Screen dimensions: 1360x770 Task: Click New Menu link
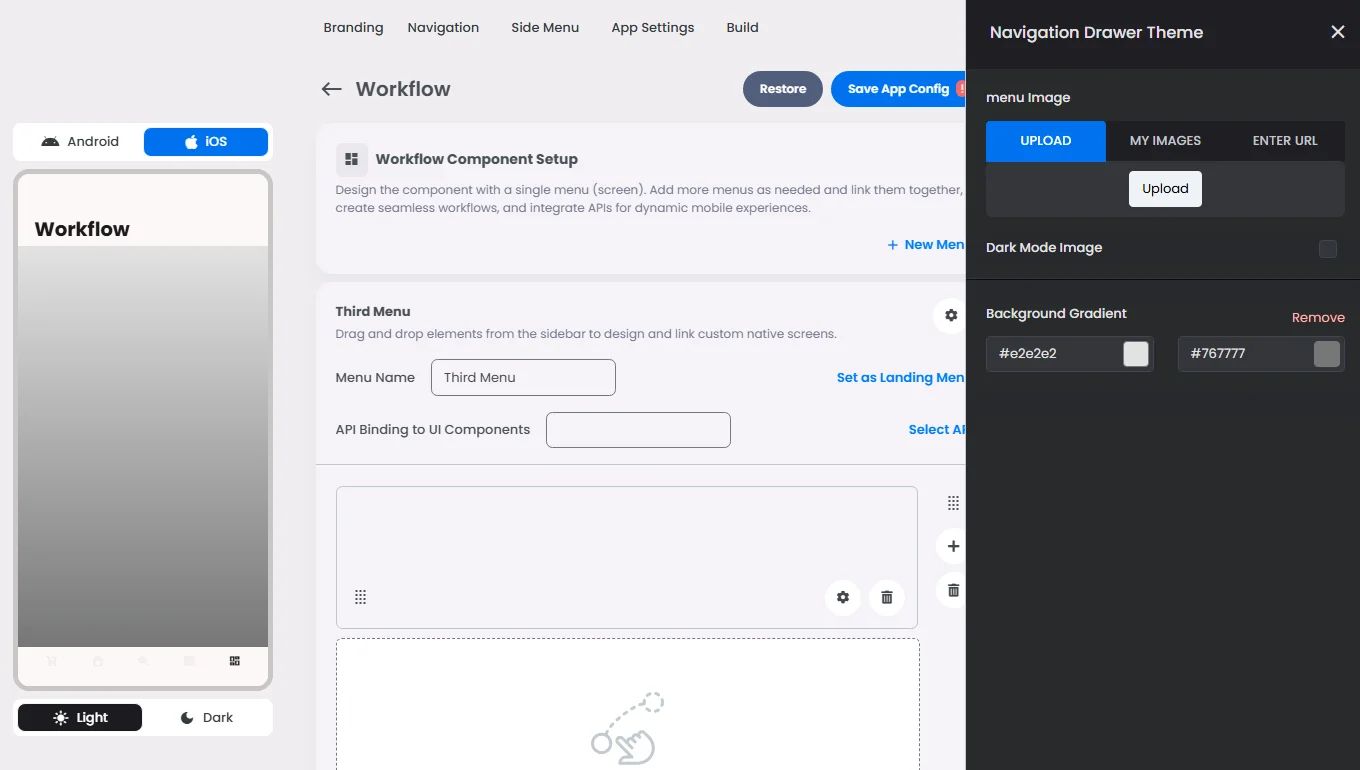[926, 245]
